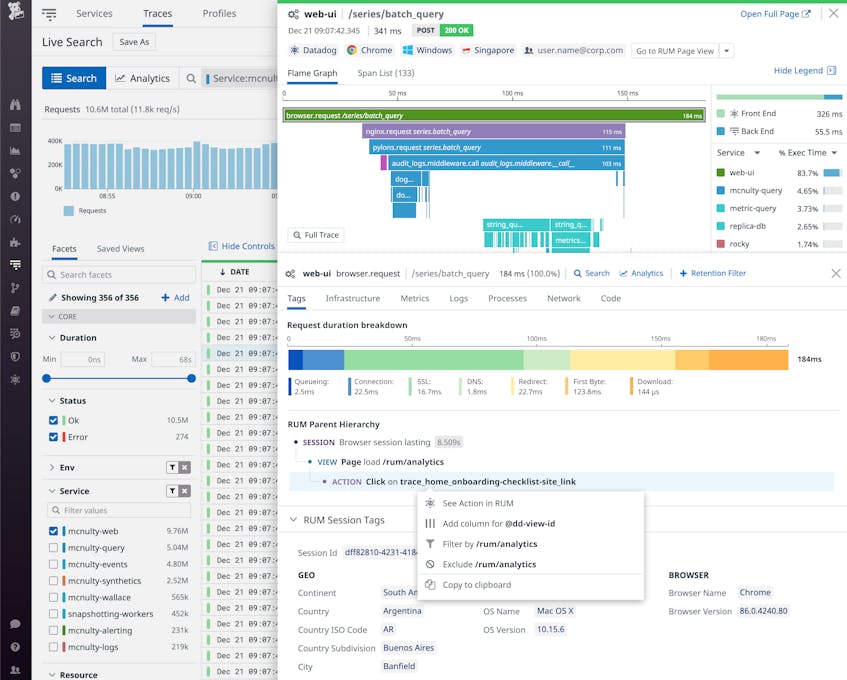Open the Datadog logo home icon
The image size is (847, 680).
[x=16, y=10]
